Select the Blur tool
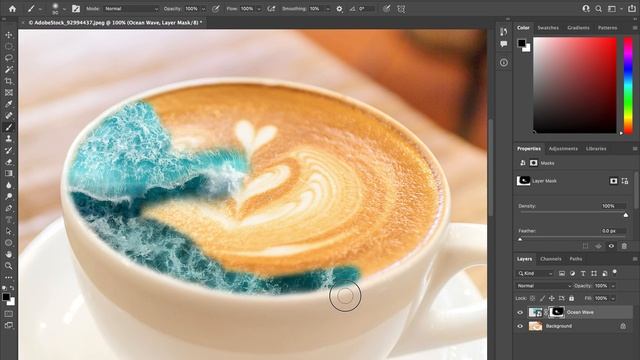 [9, 185]
